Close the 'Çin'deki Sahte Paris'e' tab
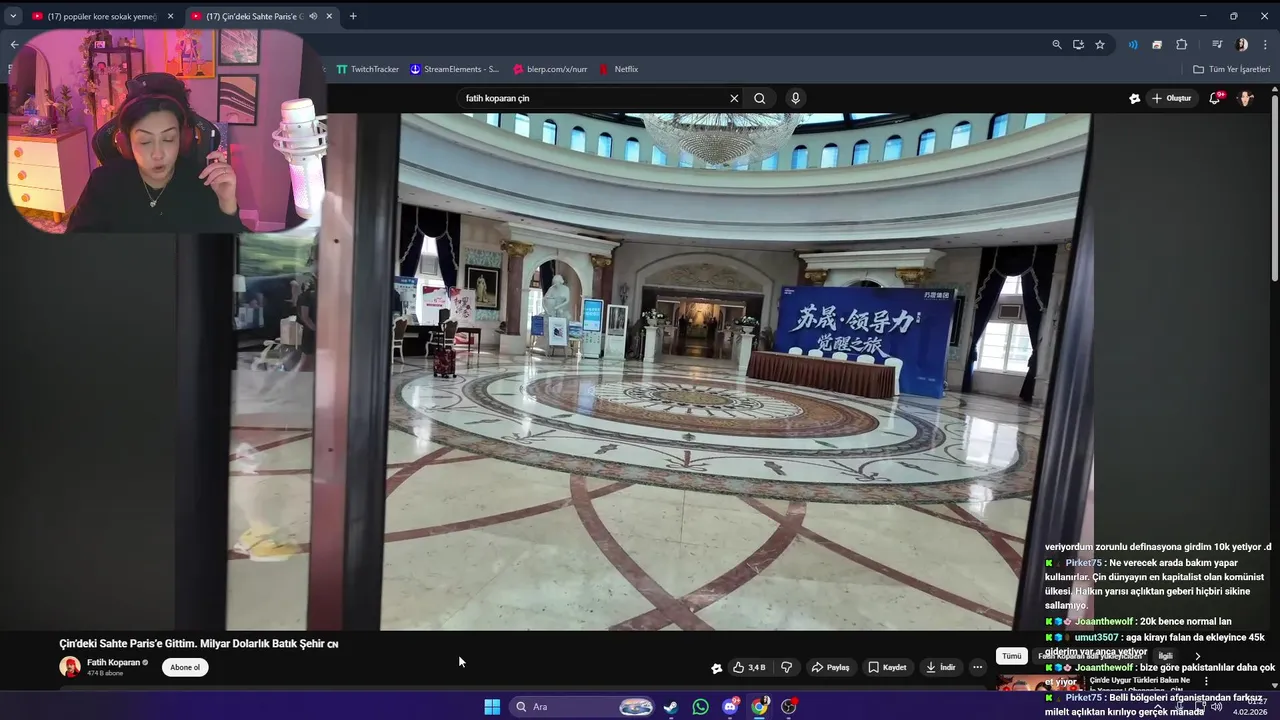Viewport: 1280px width, 720px height. tap(328, 16)
